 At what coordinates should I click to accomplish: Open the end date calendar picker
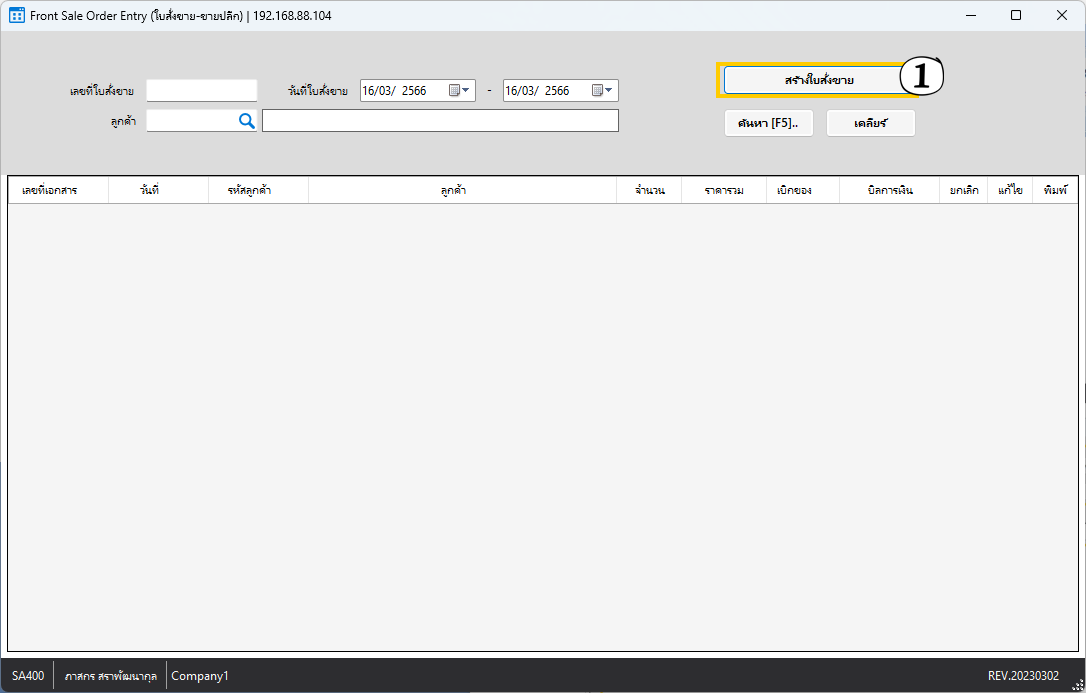[602, 91]
